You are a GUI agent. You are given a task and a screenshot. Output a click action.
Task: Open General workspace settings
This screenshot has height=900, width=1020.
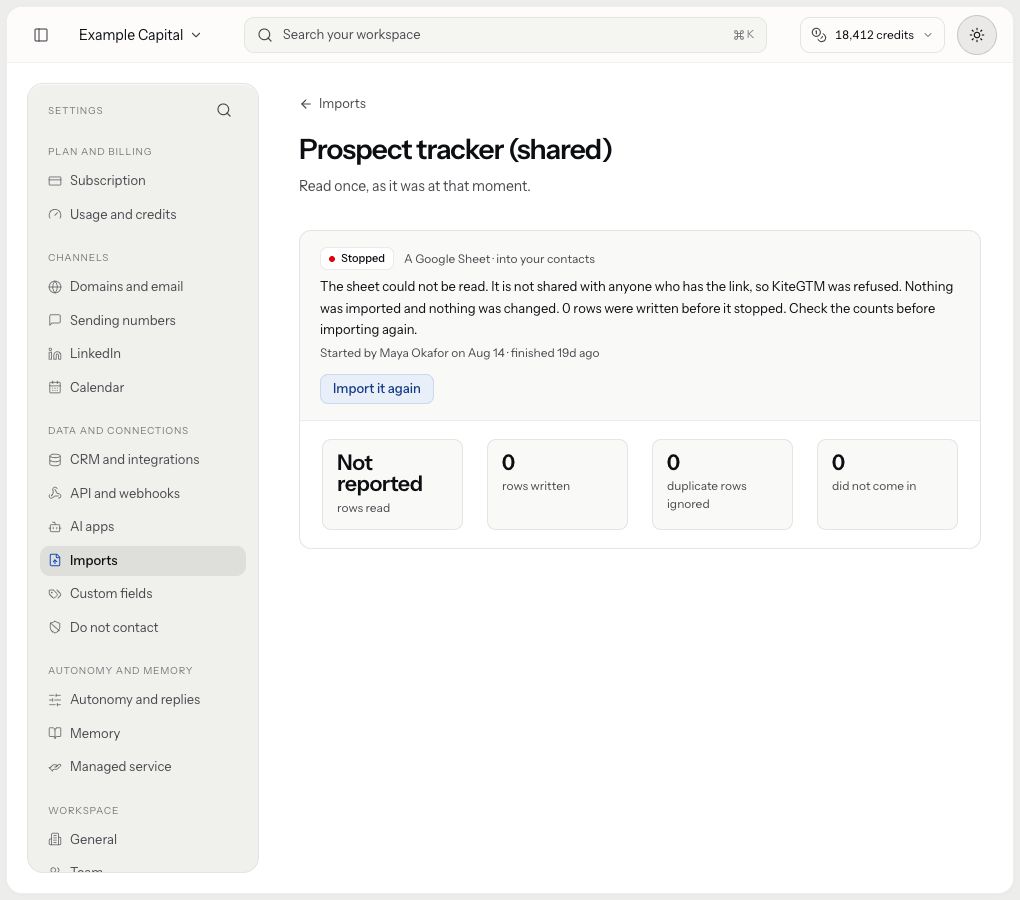tap(143, 840)
